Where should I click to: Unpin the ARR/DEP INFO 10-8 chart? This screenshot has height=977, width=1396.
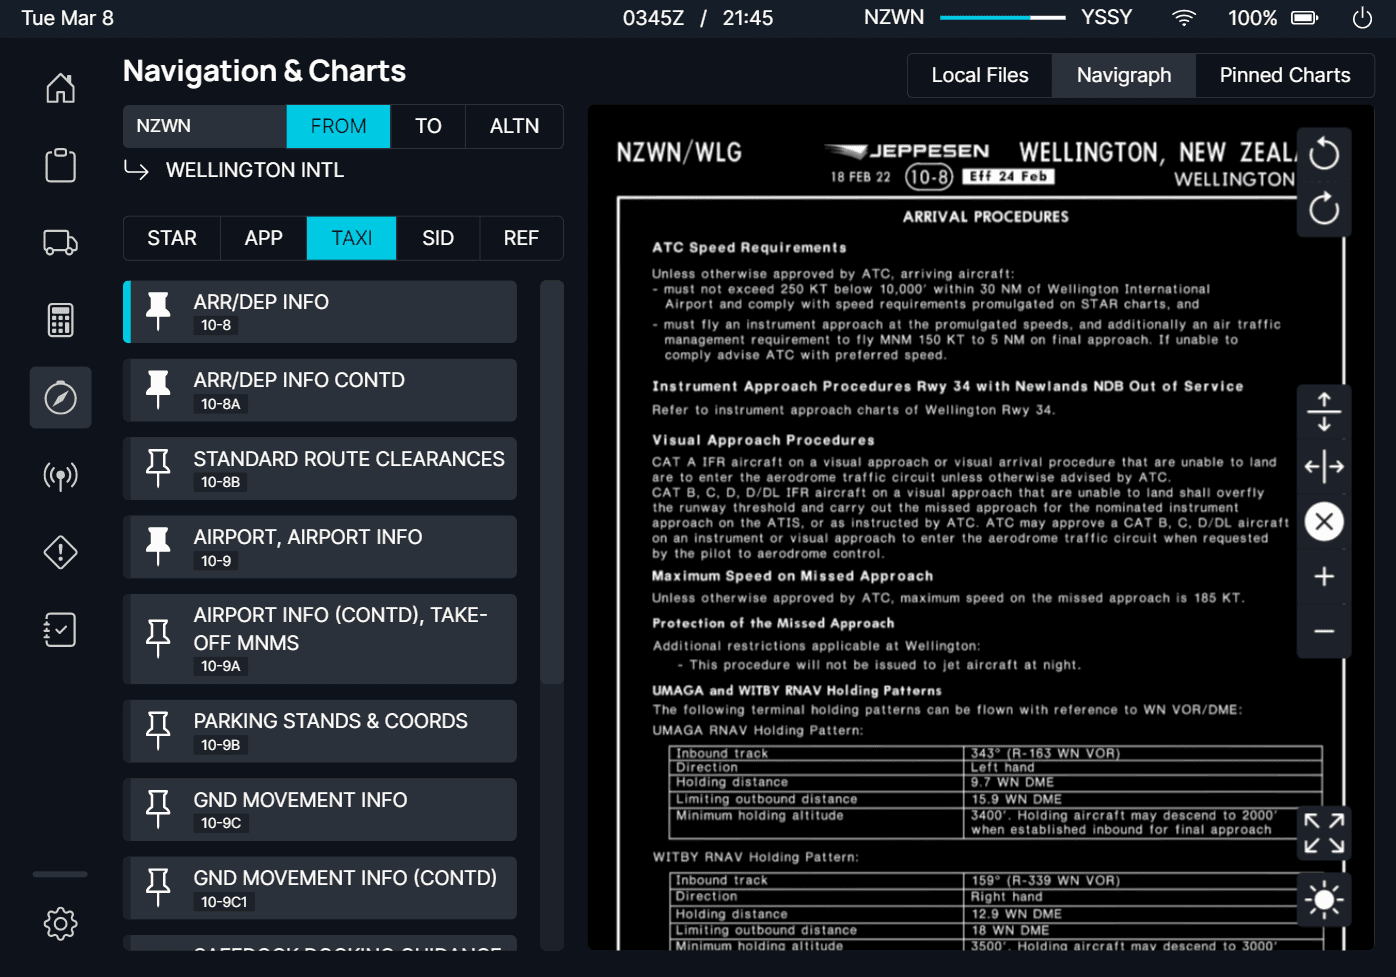[x=158, y=311]
